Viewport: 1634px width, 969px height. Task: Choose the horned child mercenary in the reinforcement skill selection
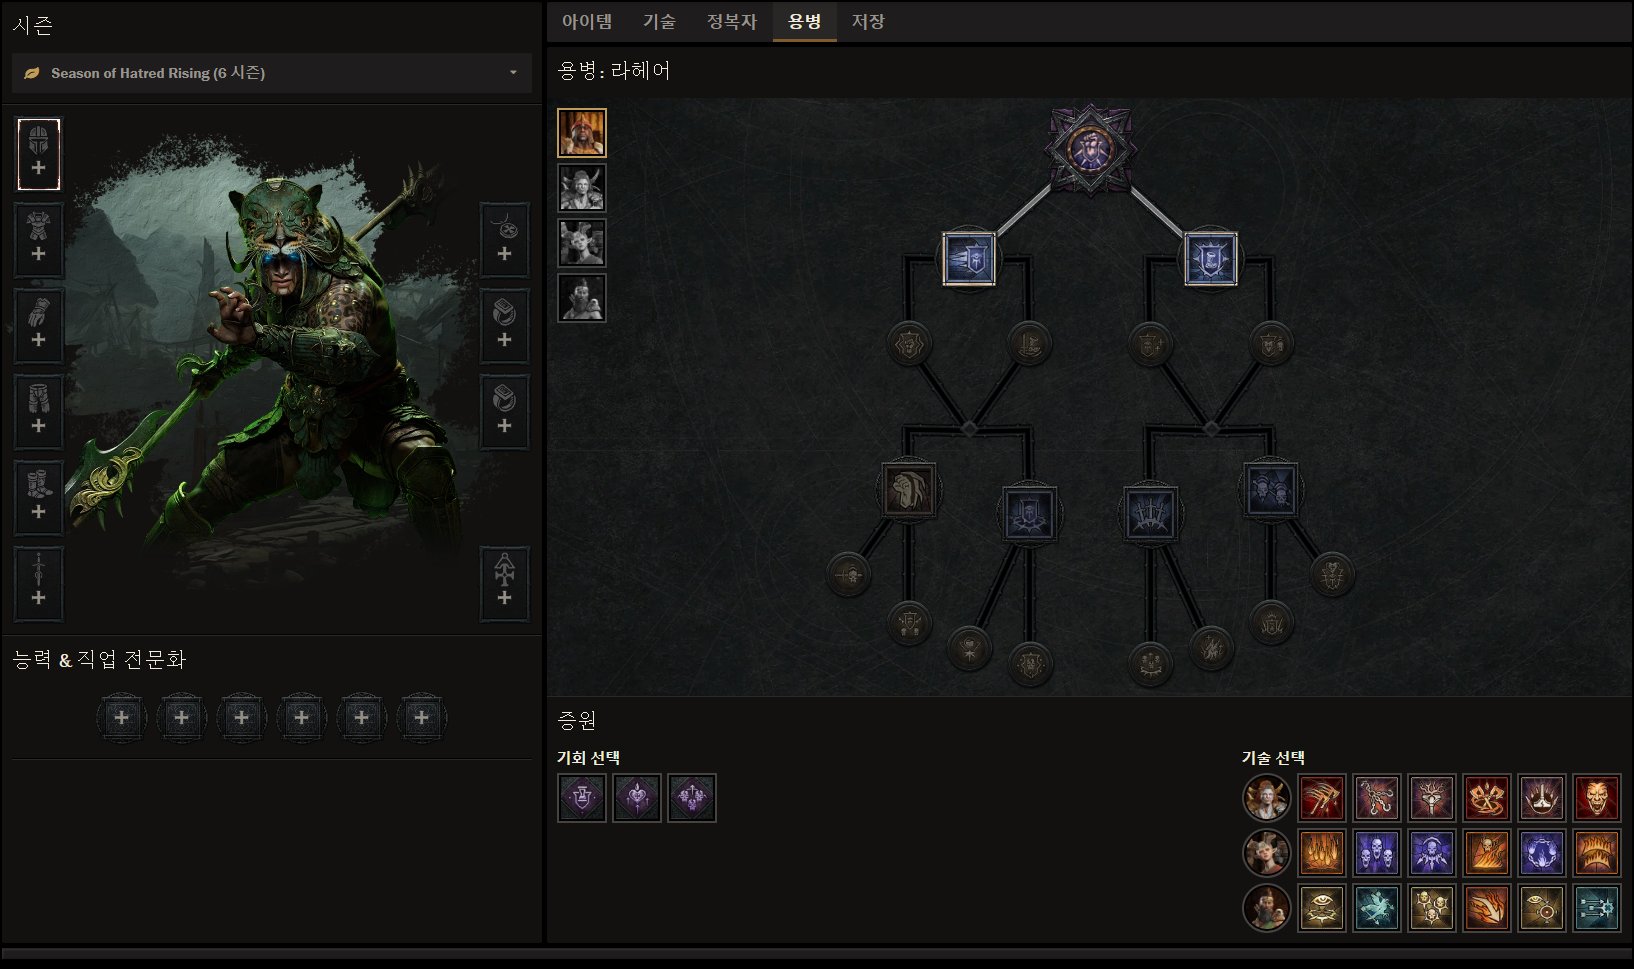tap(1267, 853)
